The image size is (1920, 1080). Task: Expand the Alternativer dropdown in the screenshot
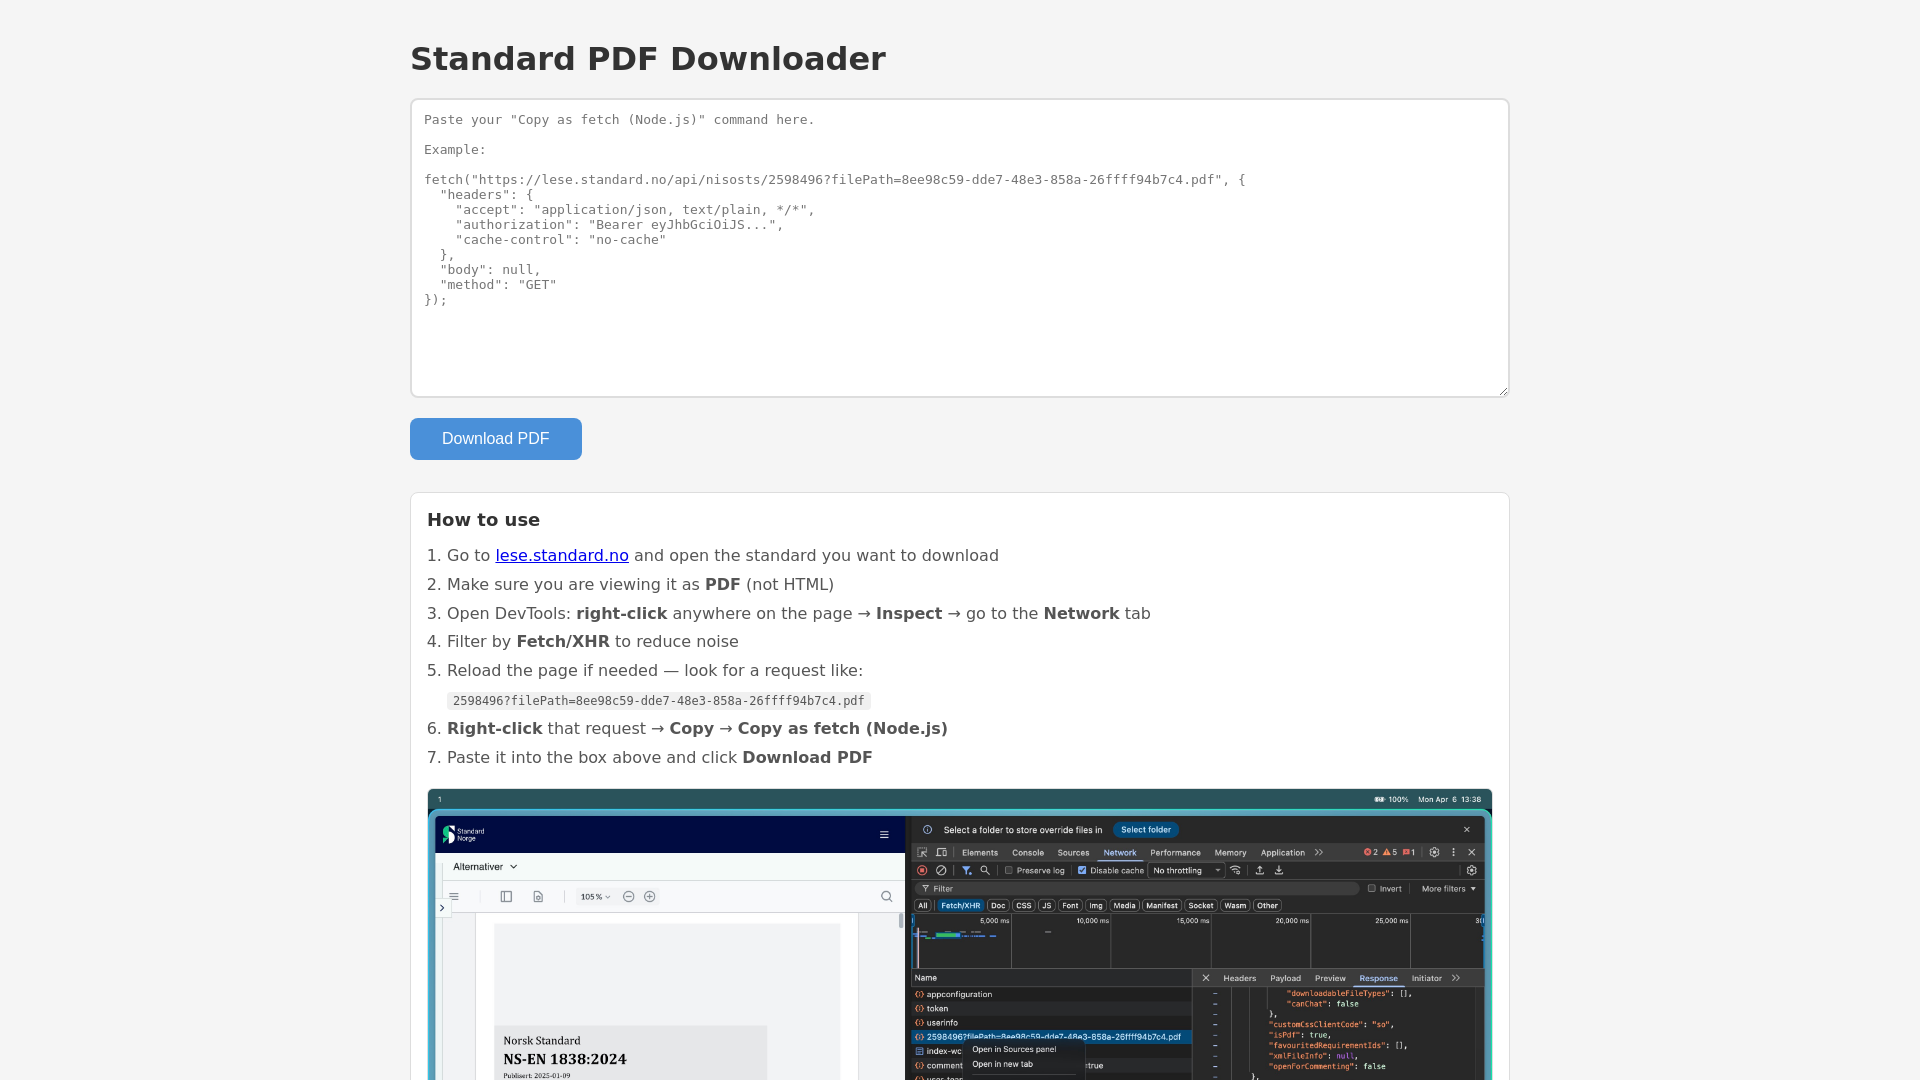point(485,867)
